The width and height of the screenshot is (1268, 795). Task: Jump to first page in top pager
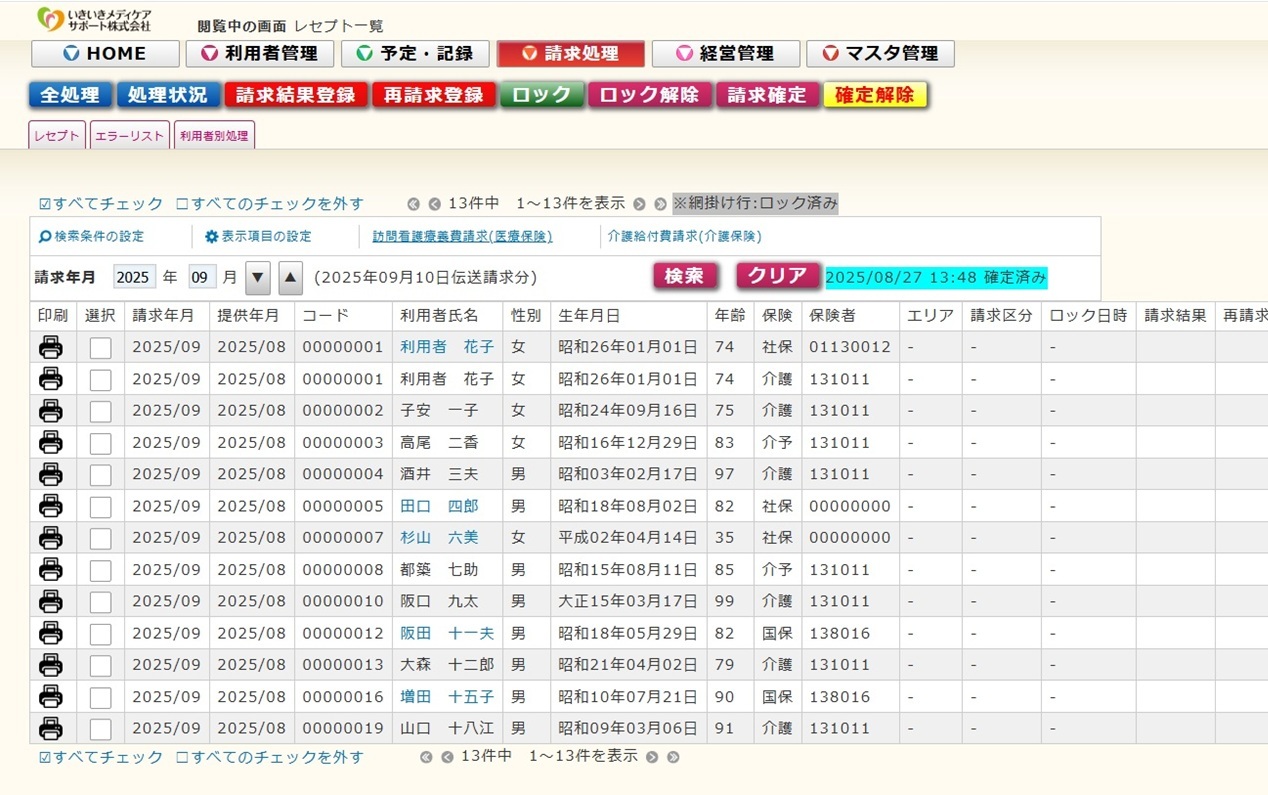413,204
